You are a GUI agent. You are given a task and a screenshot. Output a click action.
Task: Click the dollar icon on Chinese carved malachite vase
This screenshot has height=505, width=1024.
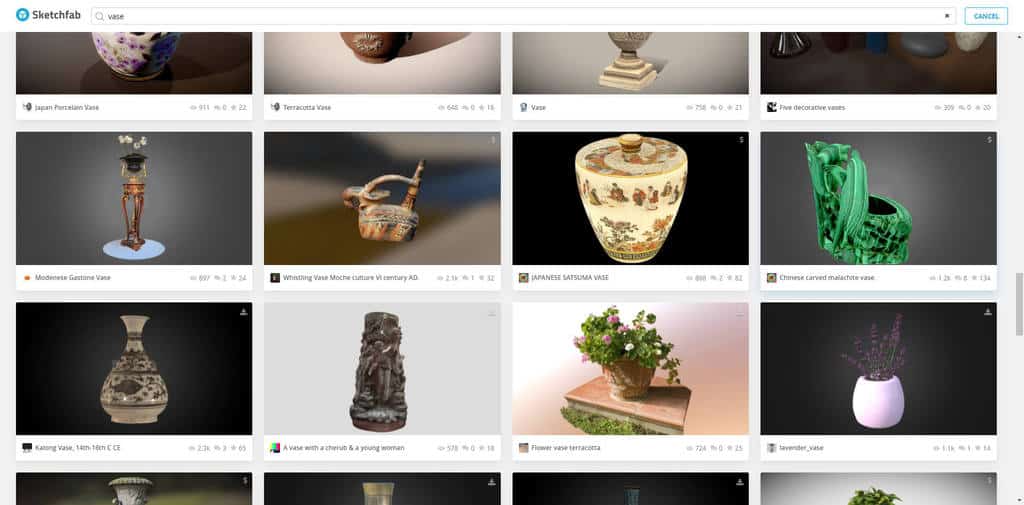point(989,140)
